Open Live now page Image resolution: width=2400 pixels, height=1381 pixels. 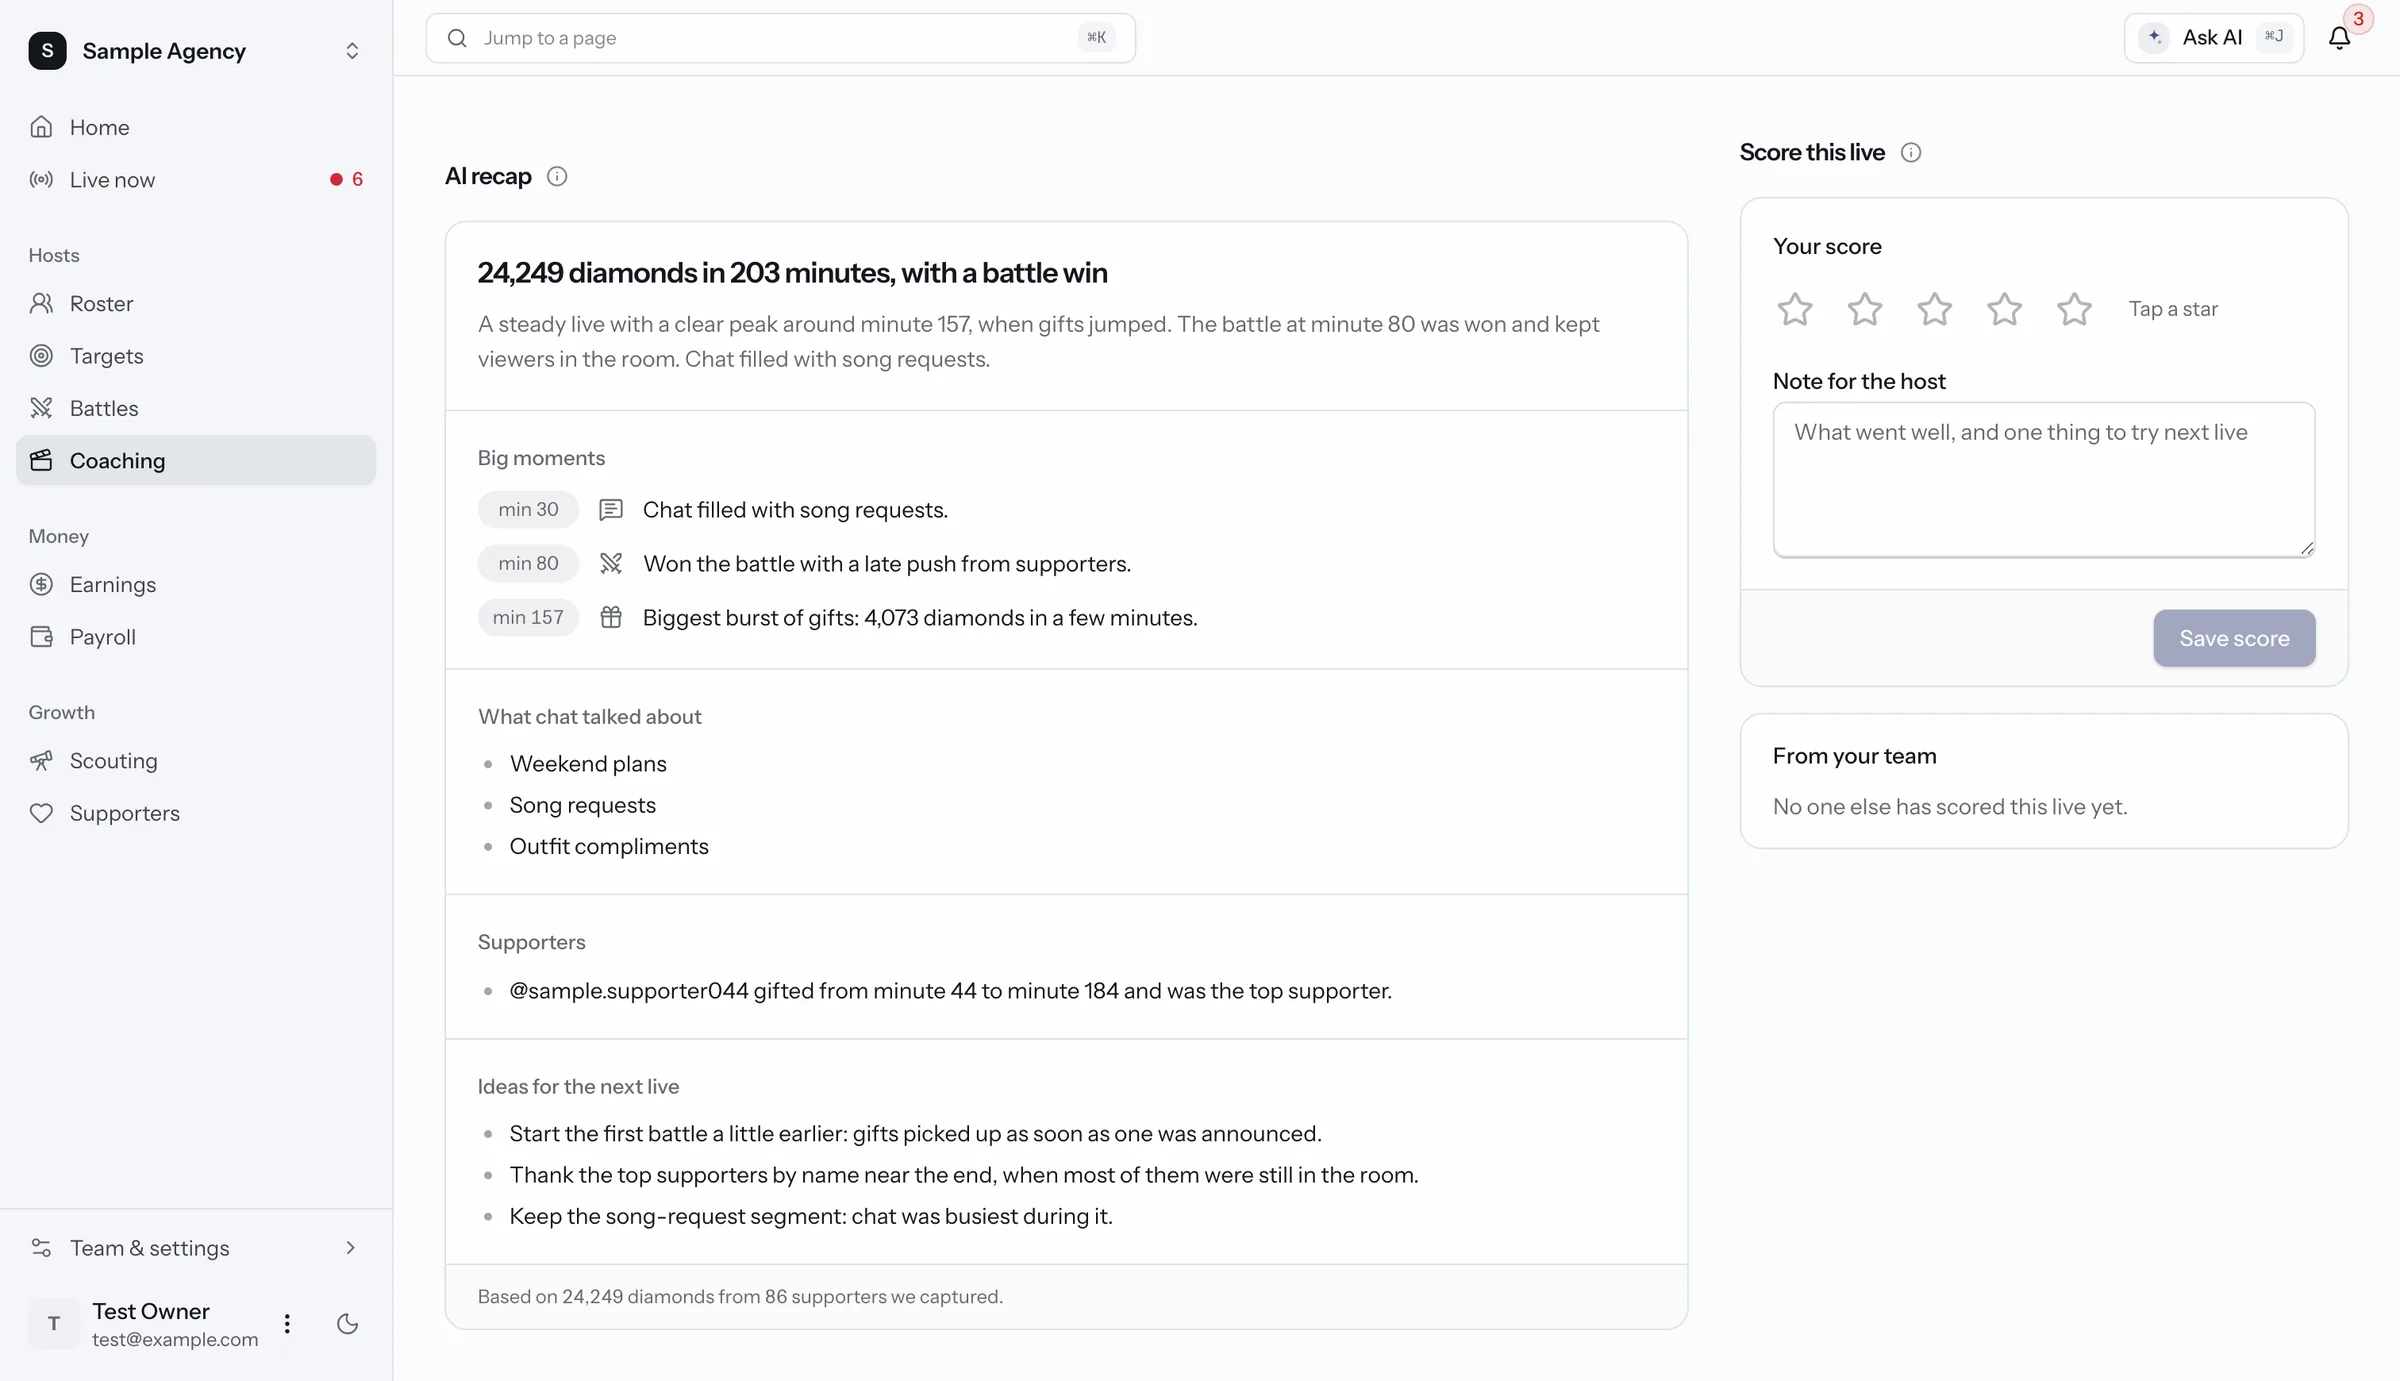tap(196, 179)
